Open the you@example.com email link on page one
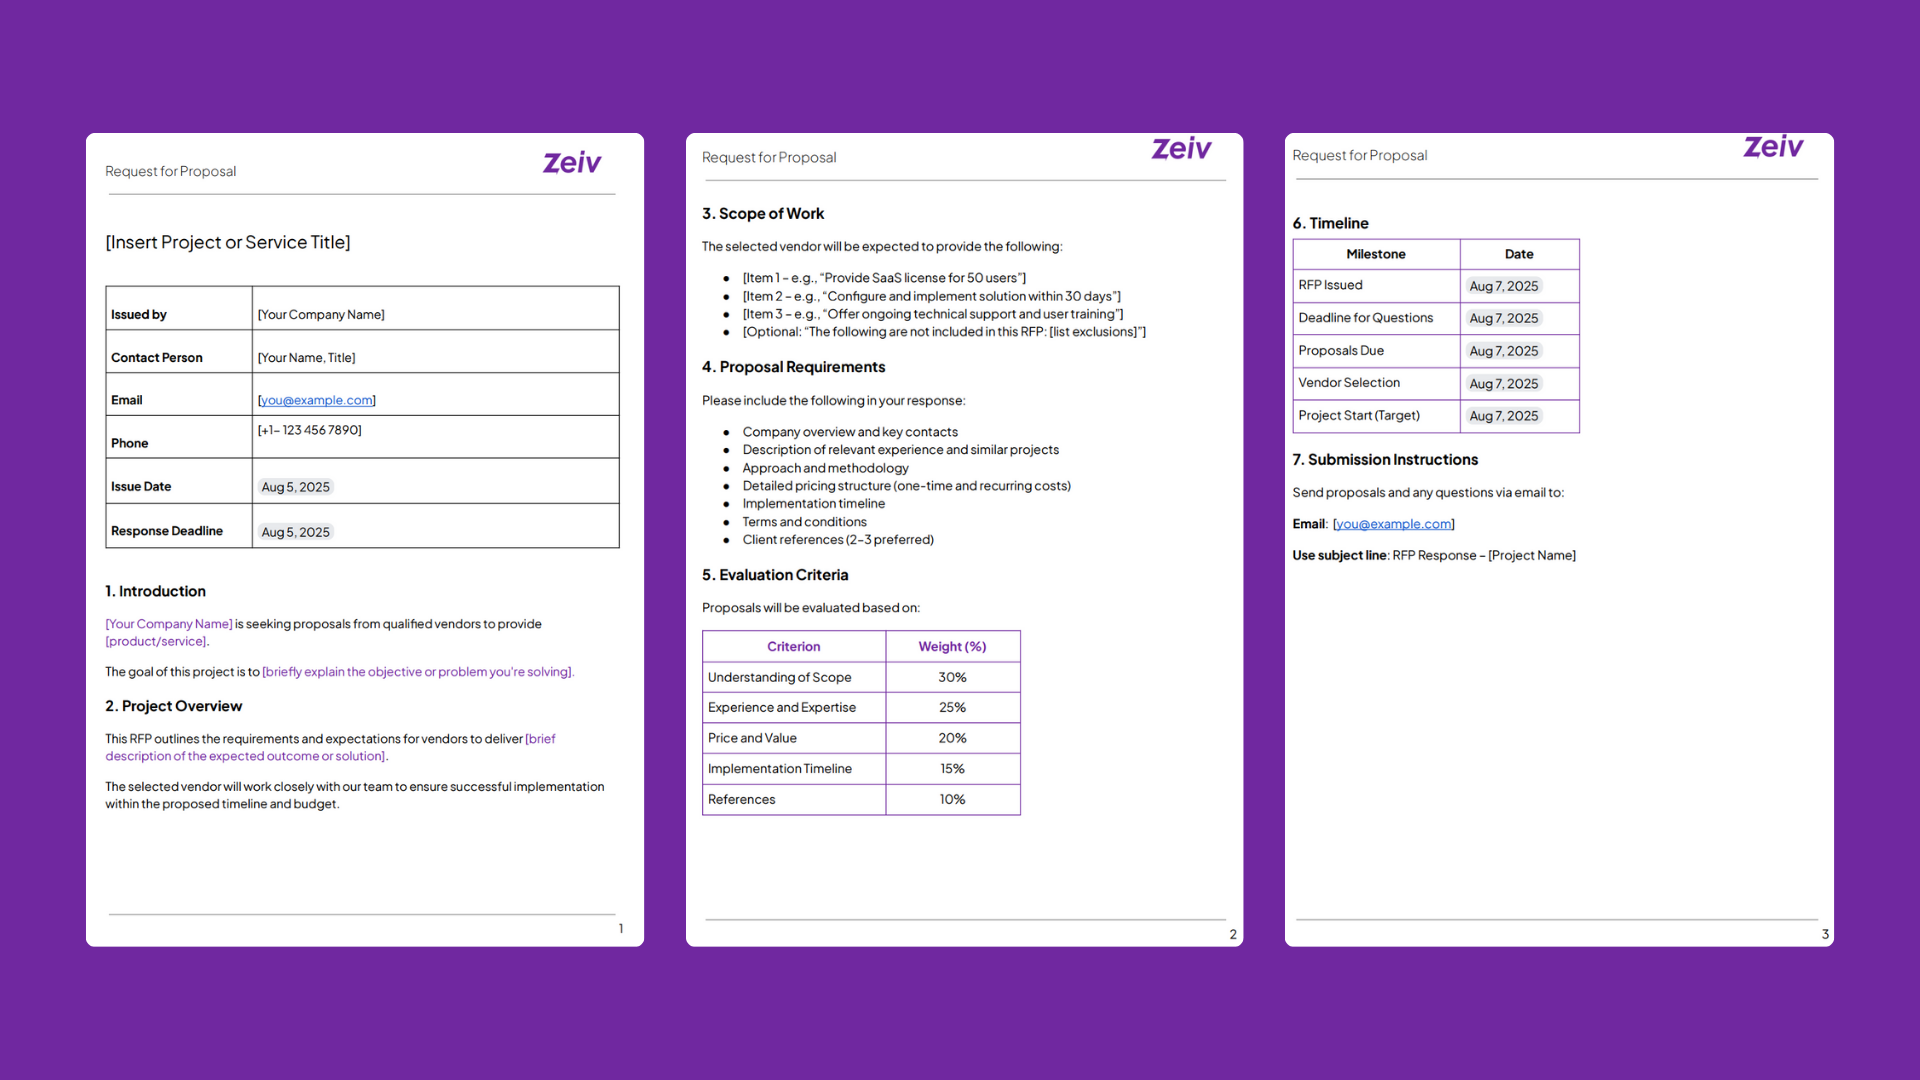Image resolution: width=1920 pixels, height=1080 pixels. pyautogui.click(x=316, y=400)
